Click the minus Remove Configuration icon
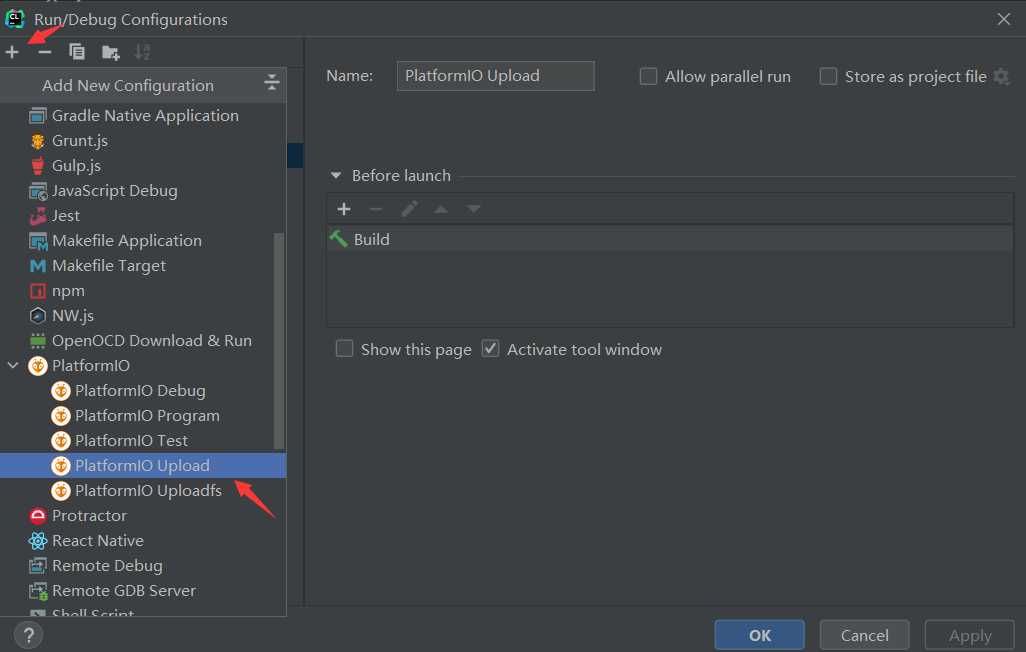 (x=44, y=52)
